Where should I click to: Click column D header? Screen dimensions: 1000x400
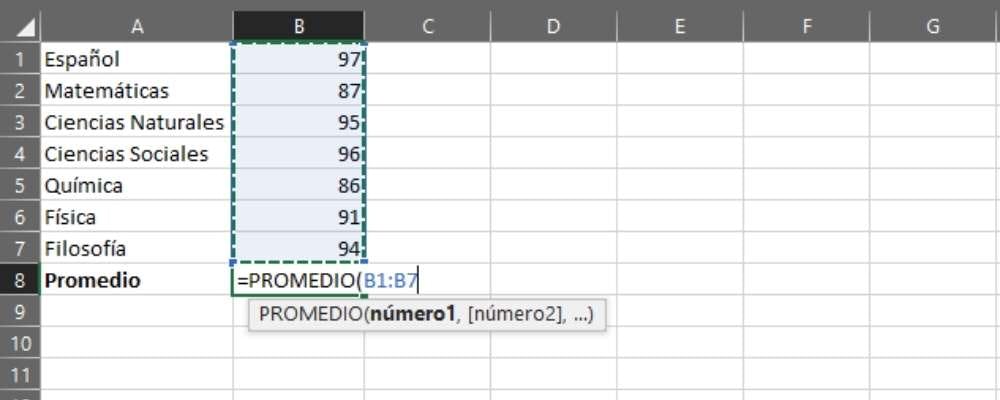[553, 27]
